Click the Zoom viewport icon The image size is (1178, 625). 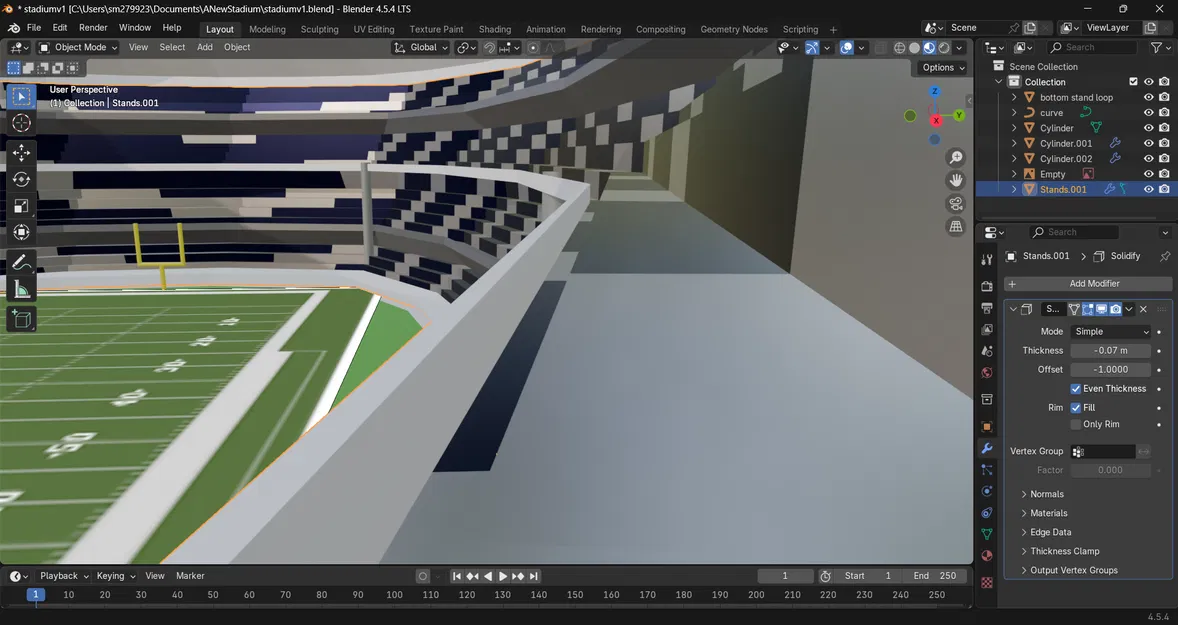[956, 157]
